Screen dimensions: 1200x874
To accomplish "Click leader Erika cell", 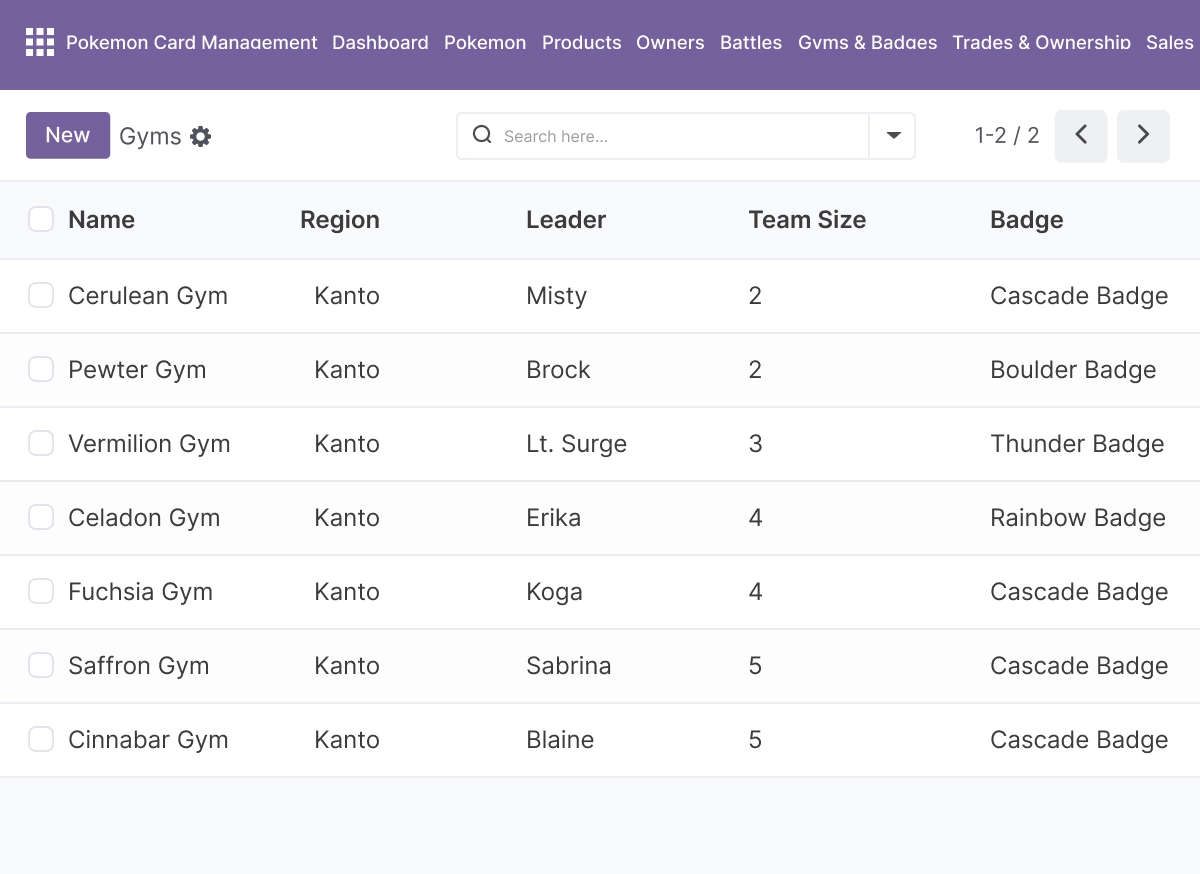I will (x=553, y=518).
